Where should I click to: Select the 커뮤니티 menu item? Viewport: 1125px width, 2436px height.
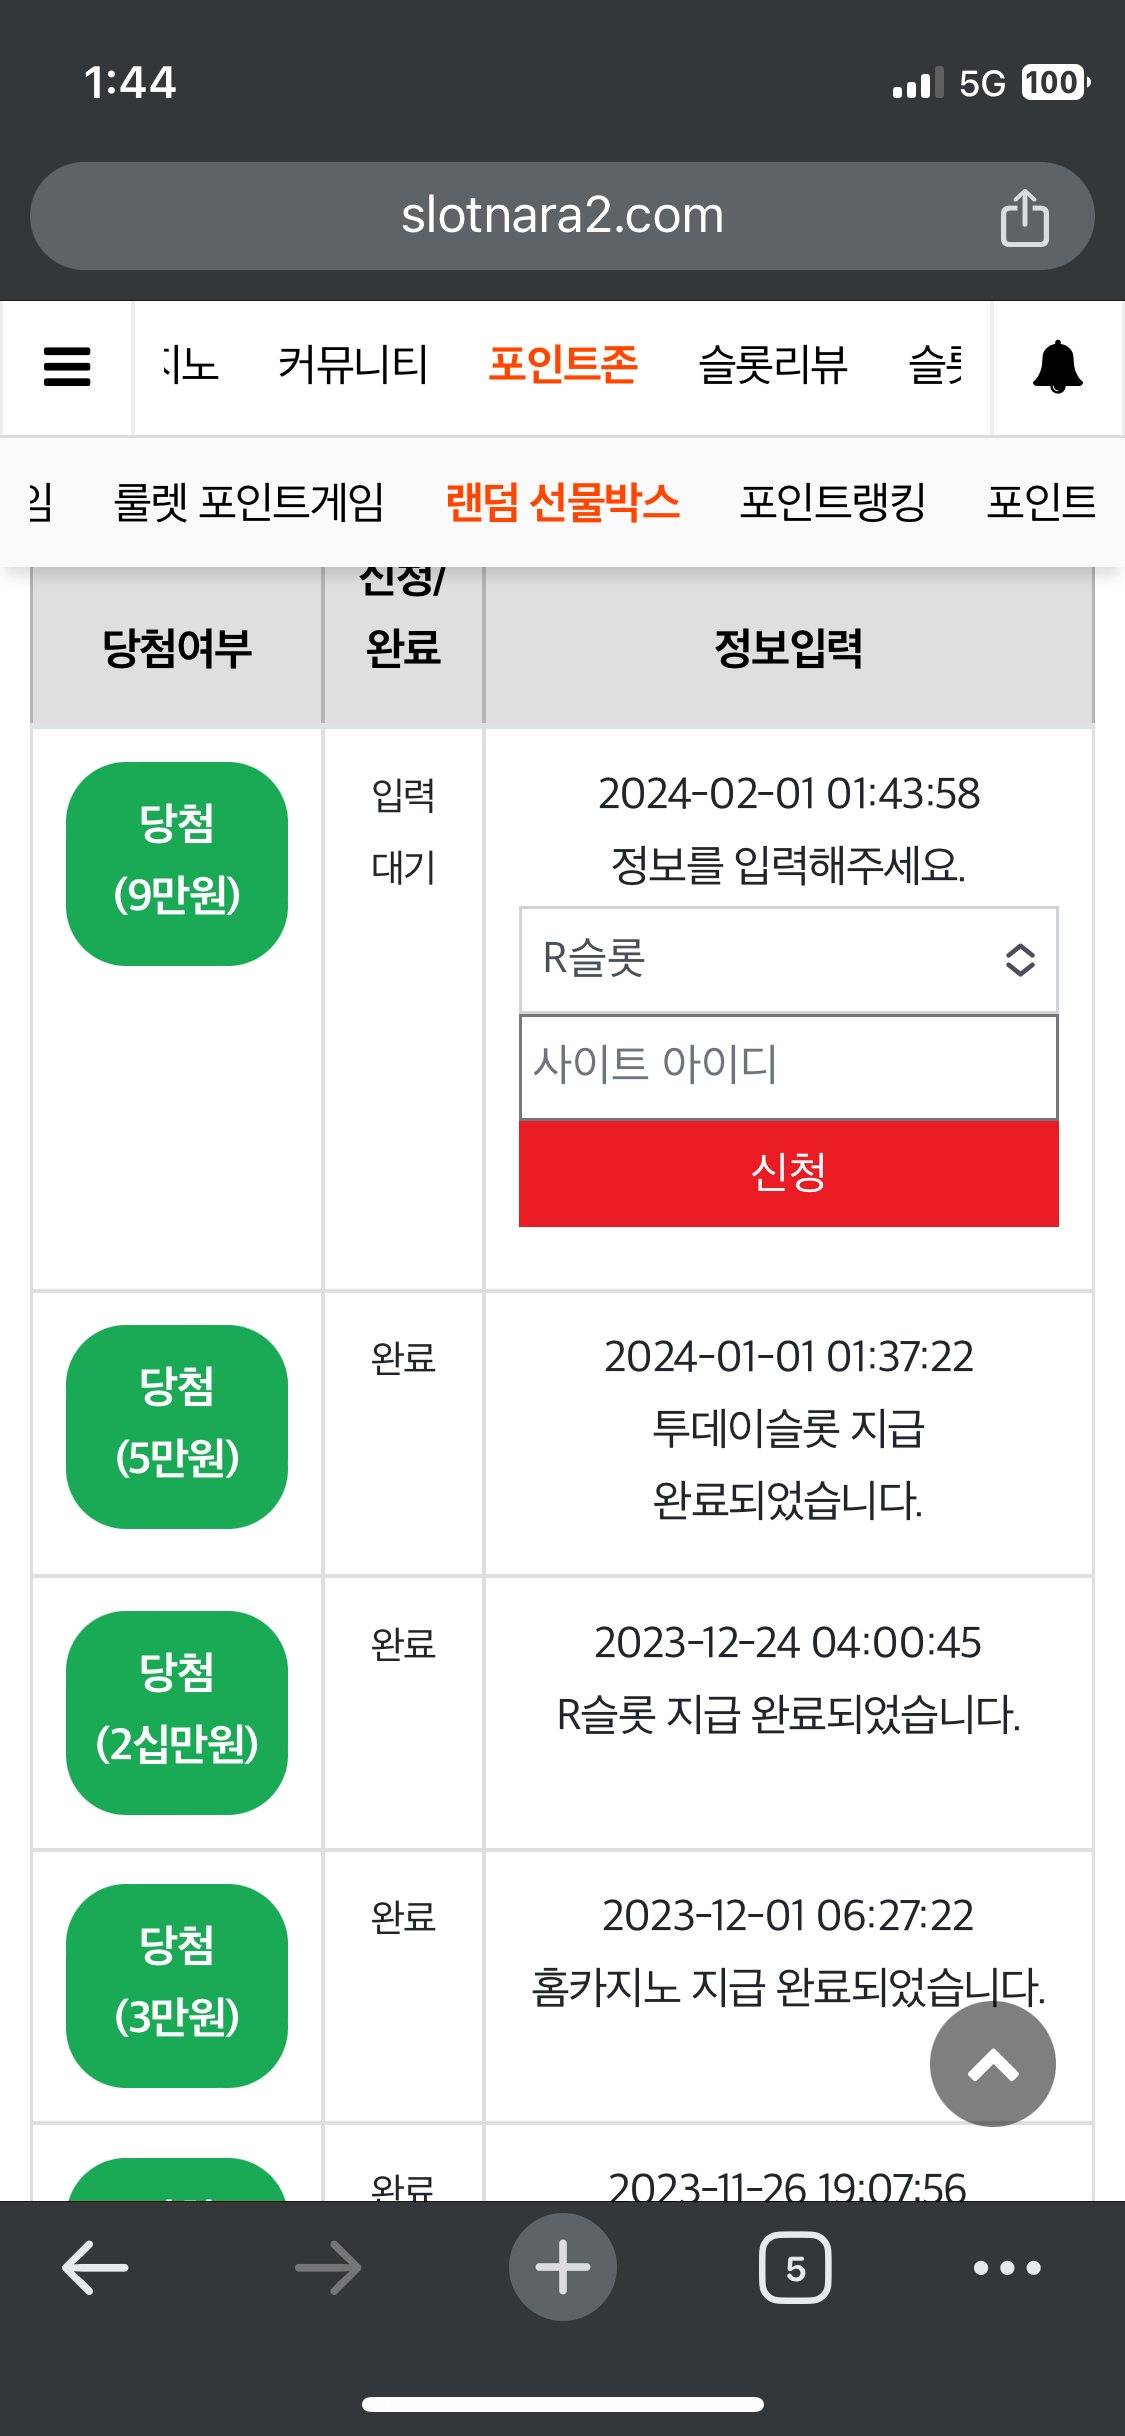click(353, 364)
